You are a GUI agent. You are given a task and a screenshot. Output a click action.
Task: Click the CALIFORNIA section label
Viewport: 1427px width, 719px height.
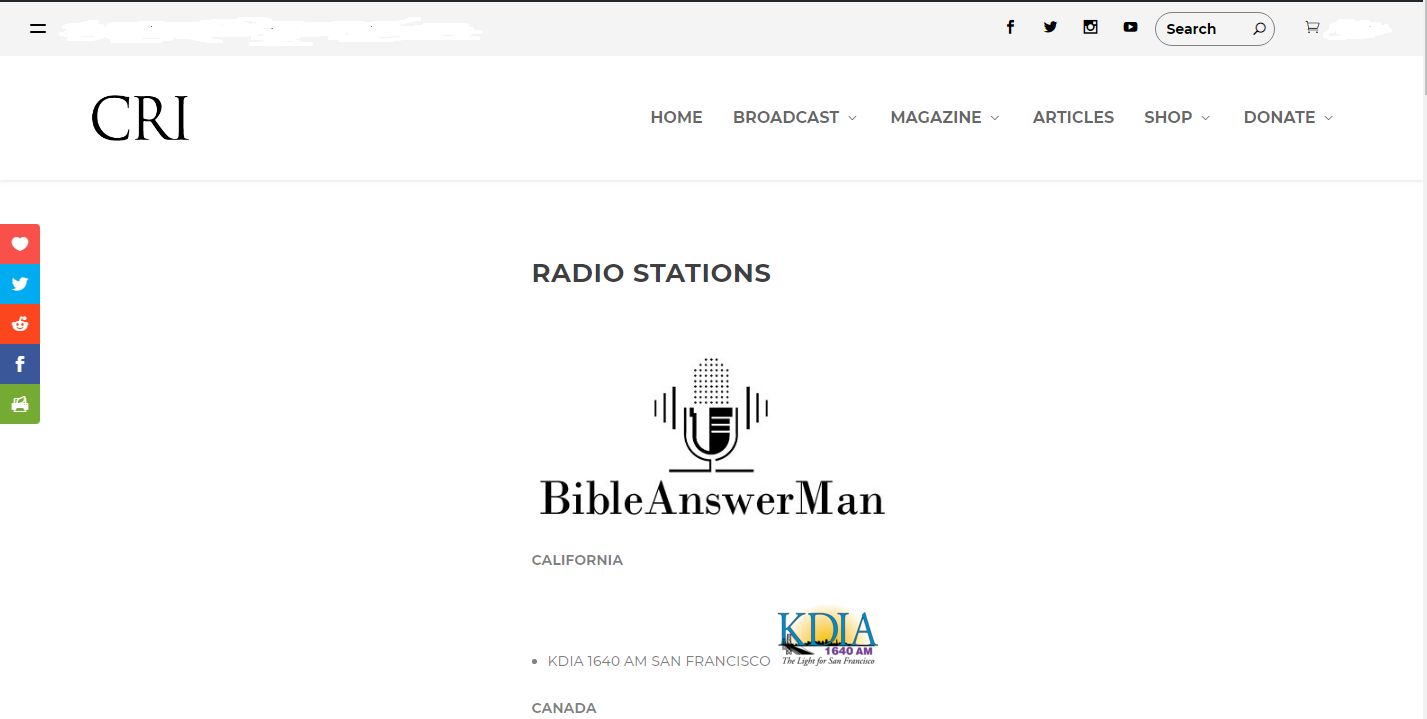point(577,560)
